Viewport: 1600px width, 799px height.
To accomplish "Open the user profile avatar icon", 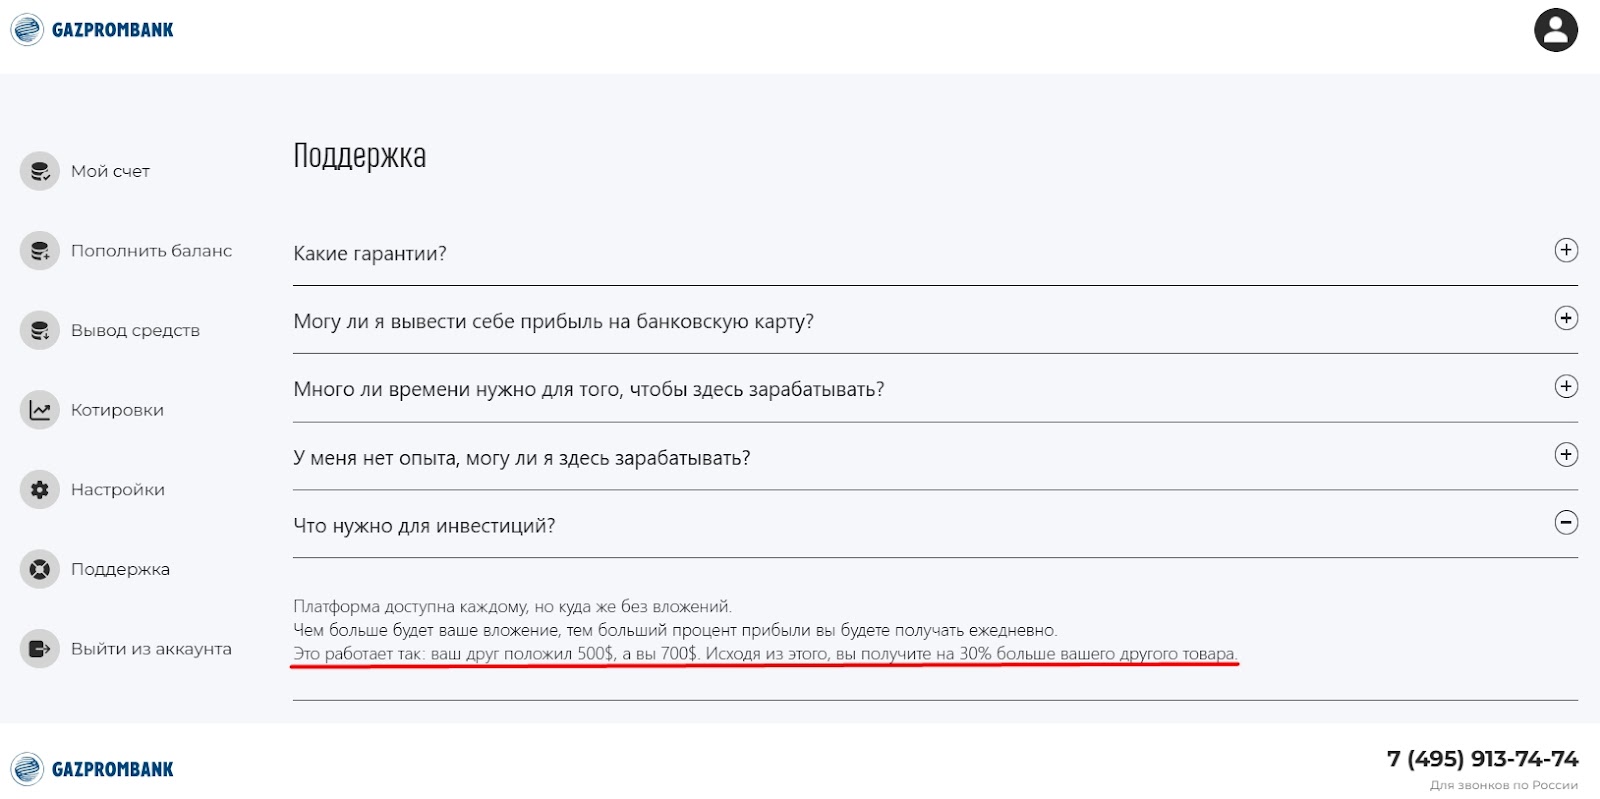I will 1555,30.
